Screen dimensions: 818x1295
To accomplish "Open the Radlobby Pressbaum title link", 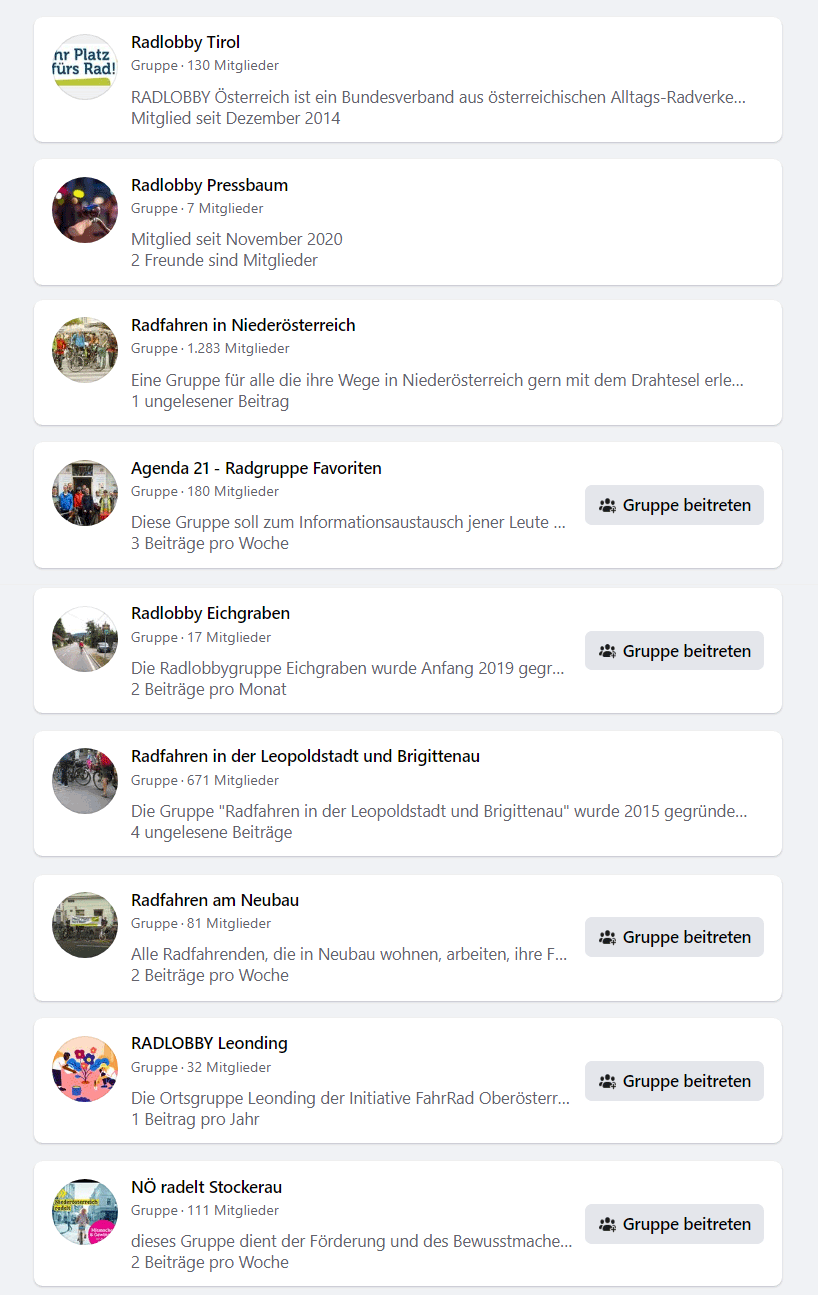I will 209,185.
